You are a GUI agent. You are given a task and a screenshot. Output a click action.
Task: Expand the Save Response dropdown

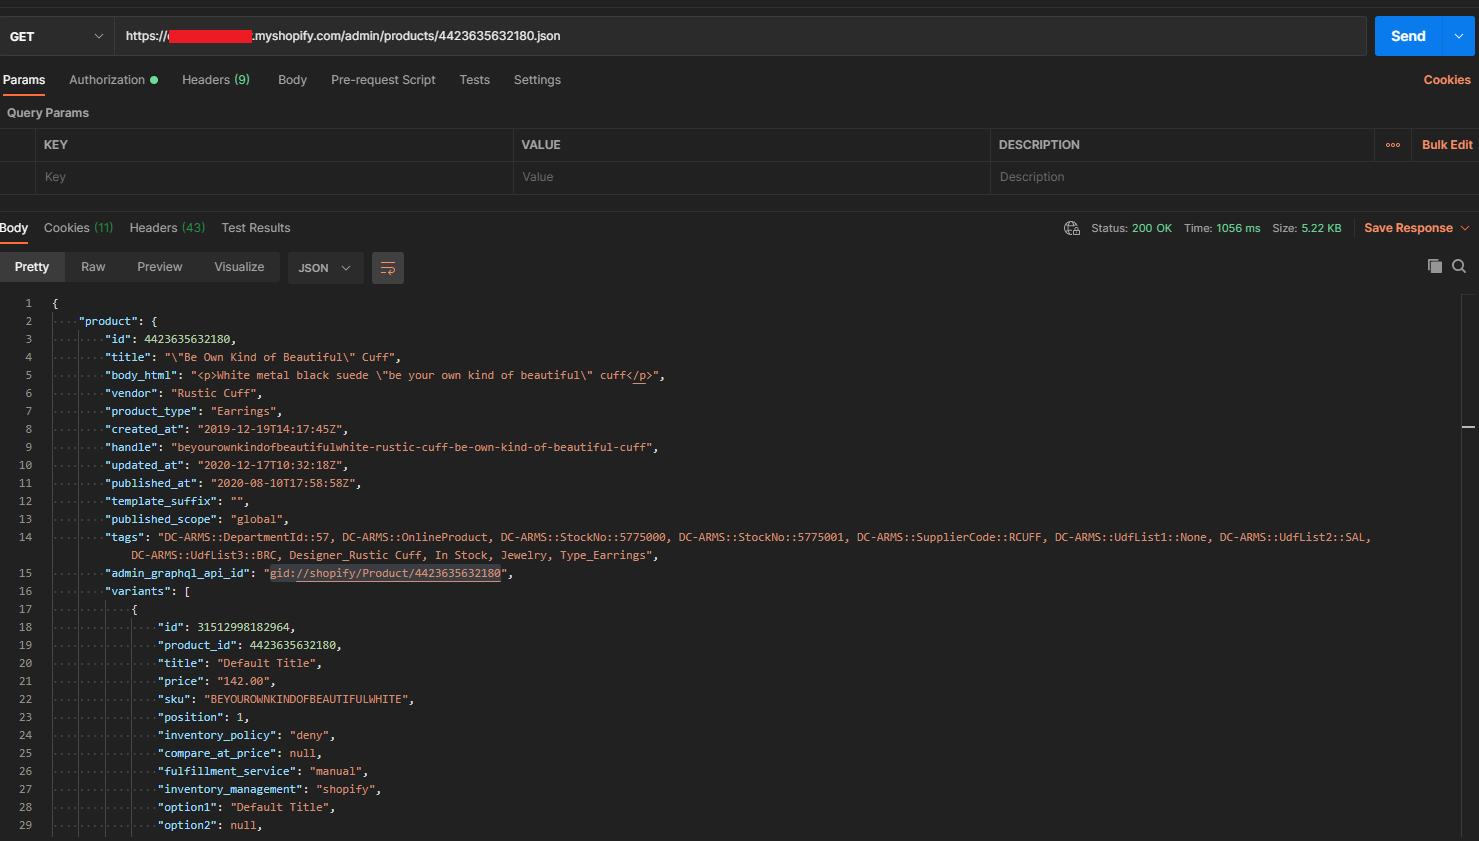click(1465, 228)
